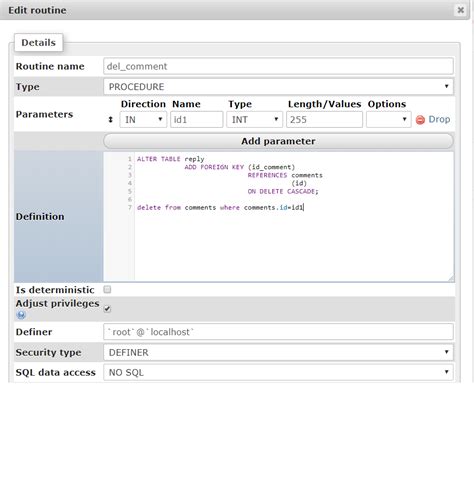Click the ALTER TABLE reply line in editor
The width and height of the screenshot is (474, 478).
tap(170, 159)
